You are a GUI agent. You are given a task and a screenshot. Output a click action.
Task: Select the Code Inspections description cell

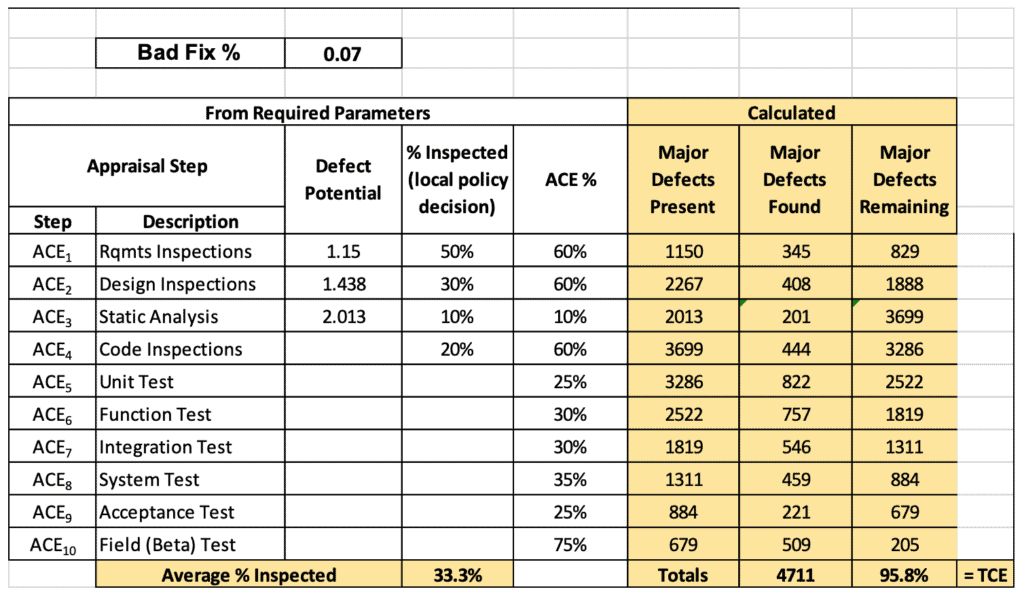pos(190,349)
